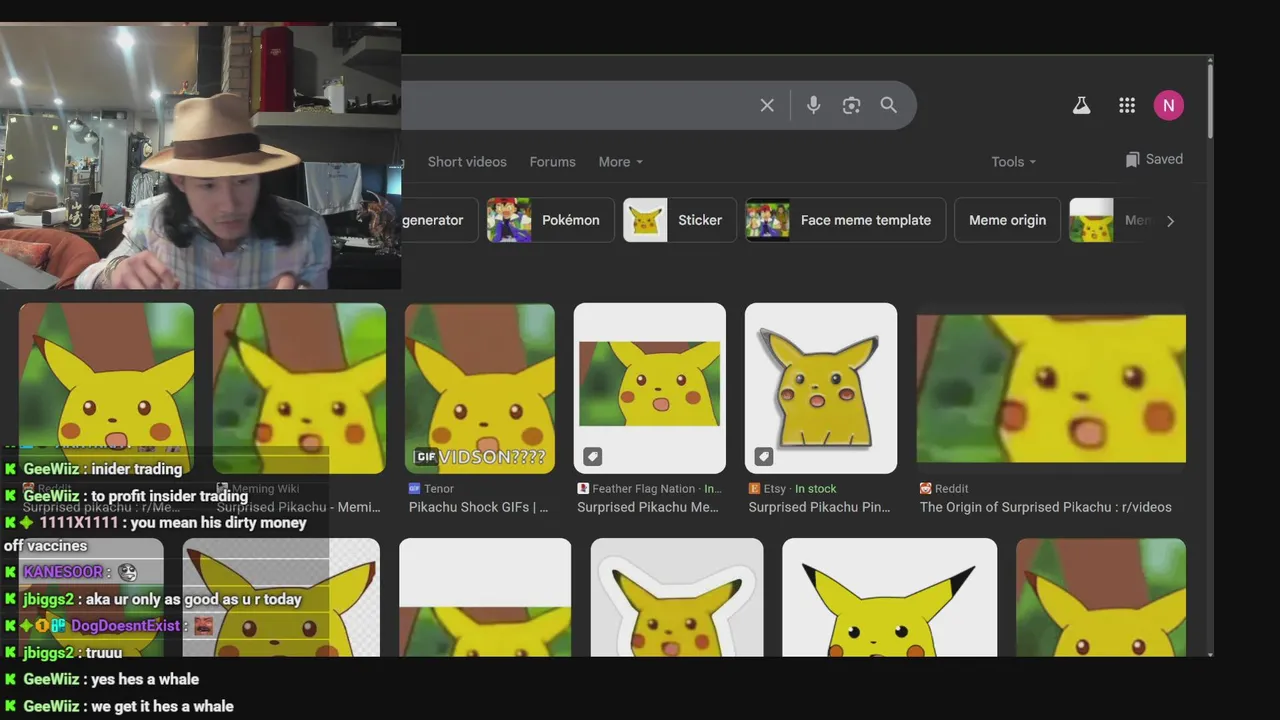
Task: Start voice search with the microphone icon
Action: (813, 105)
